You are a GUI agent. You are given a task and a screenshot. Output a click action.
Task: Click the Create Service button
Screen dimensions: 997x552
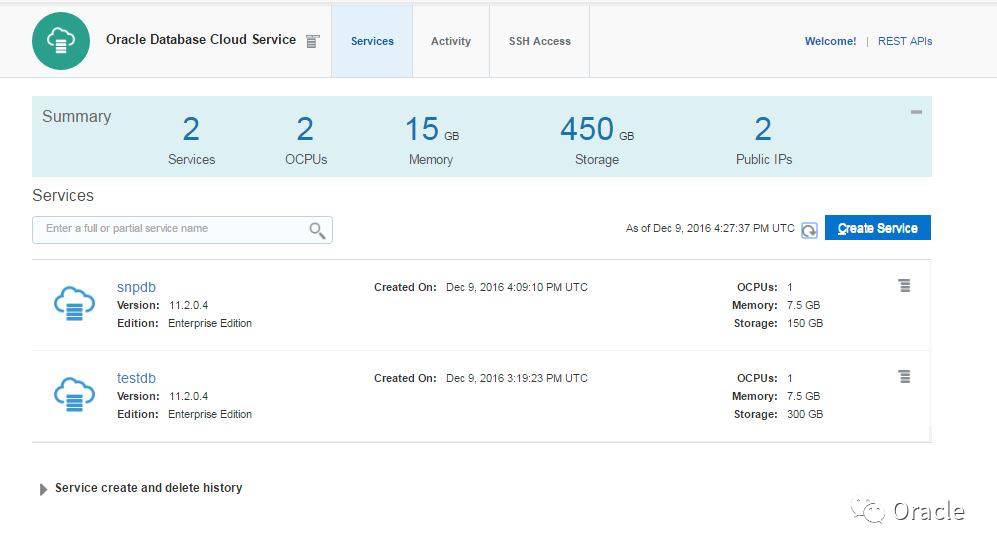(877, 228)
